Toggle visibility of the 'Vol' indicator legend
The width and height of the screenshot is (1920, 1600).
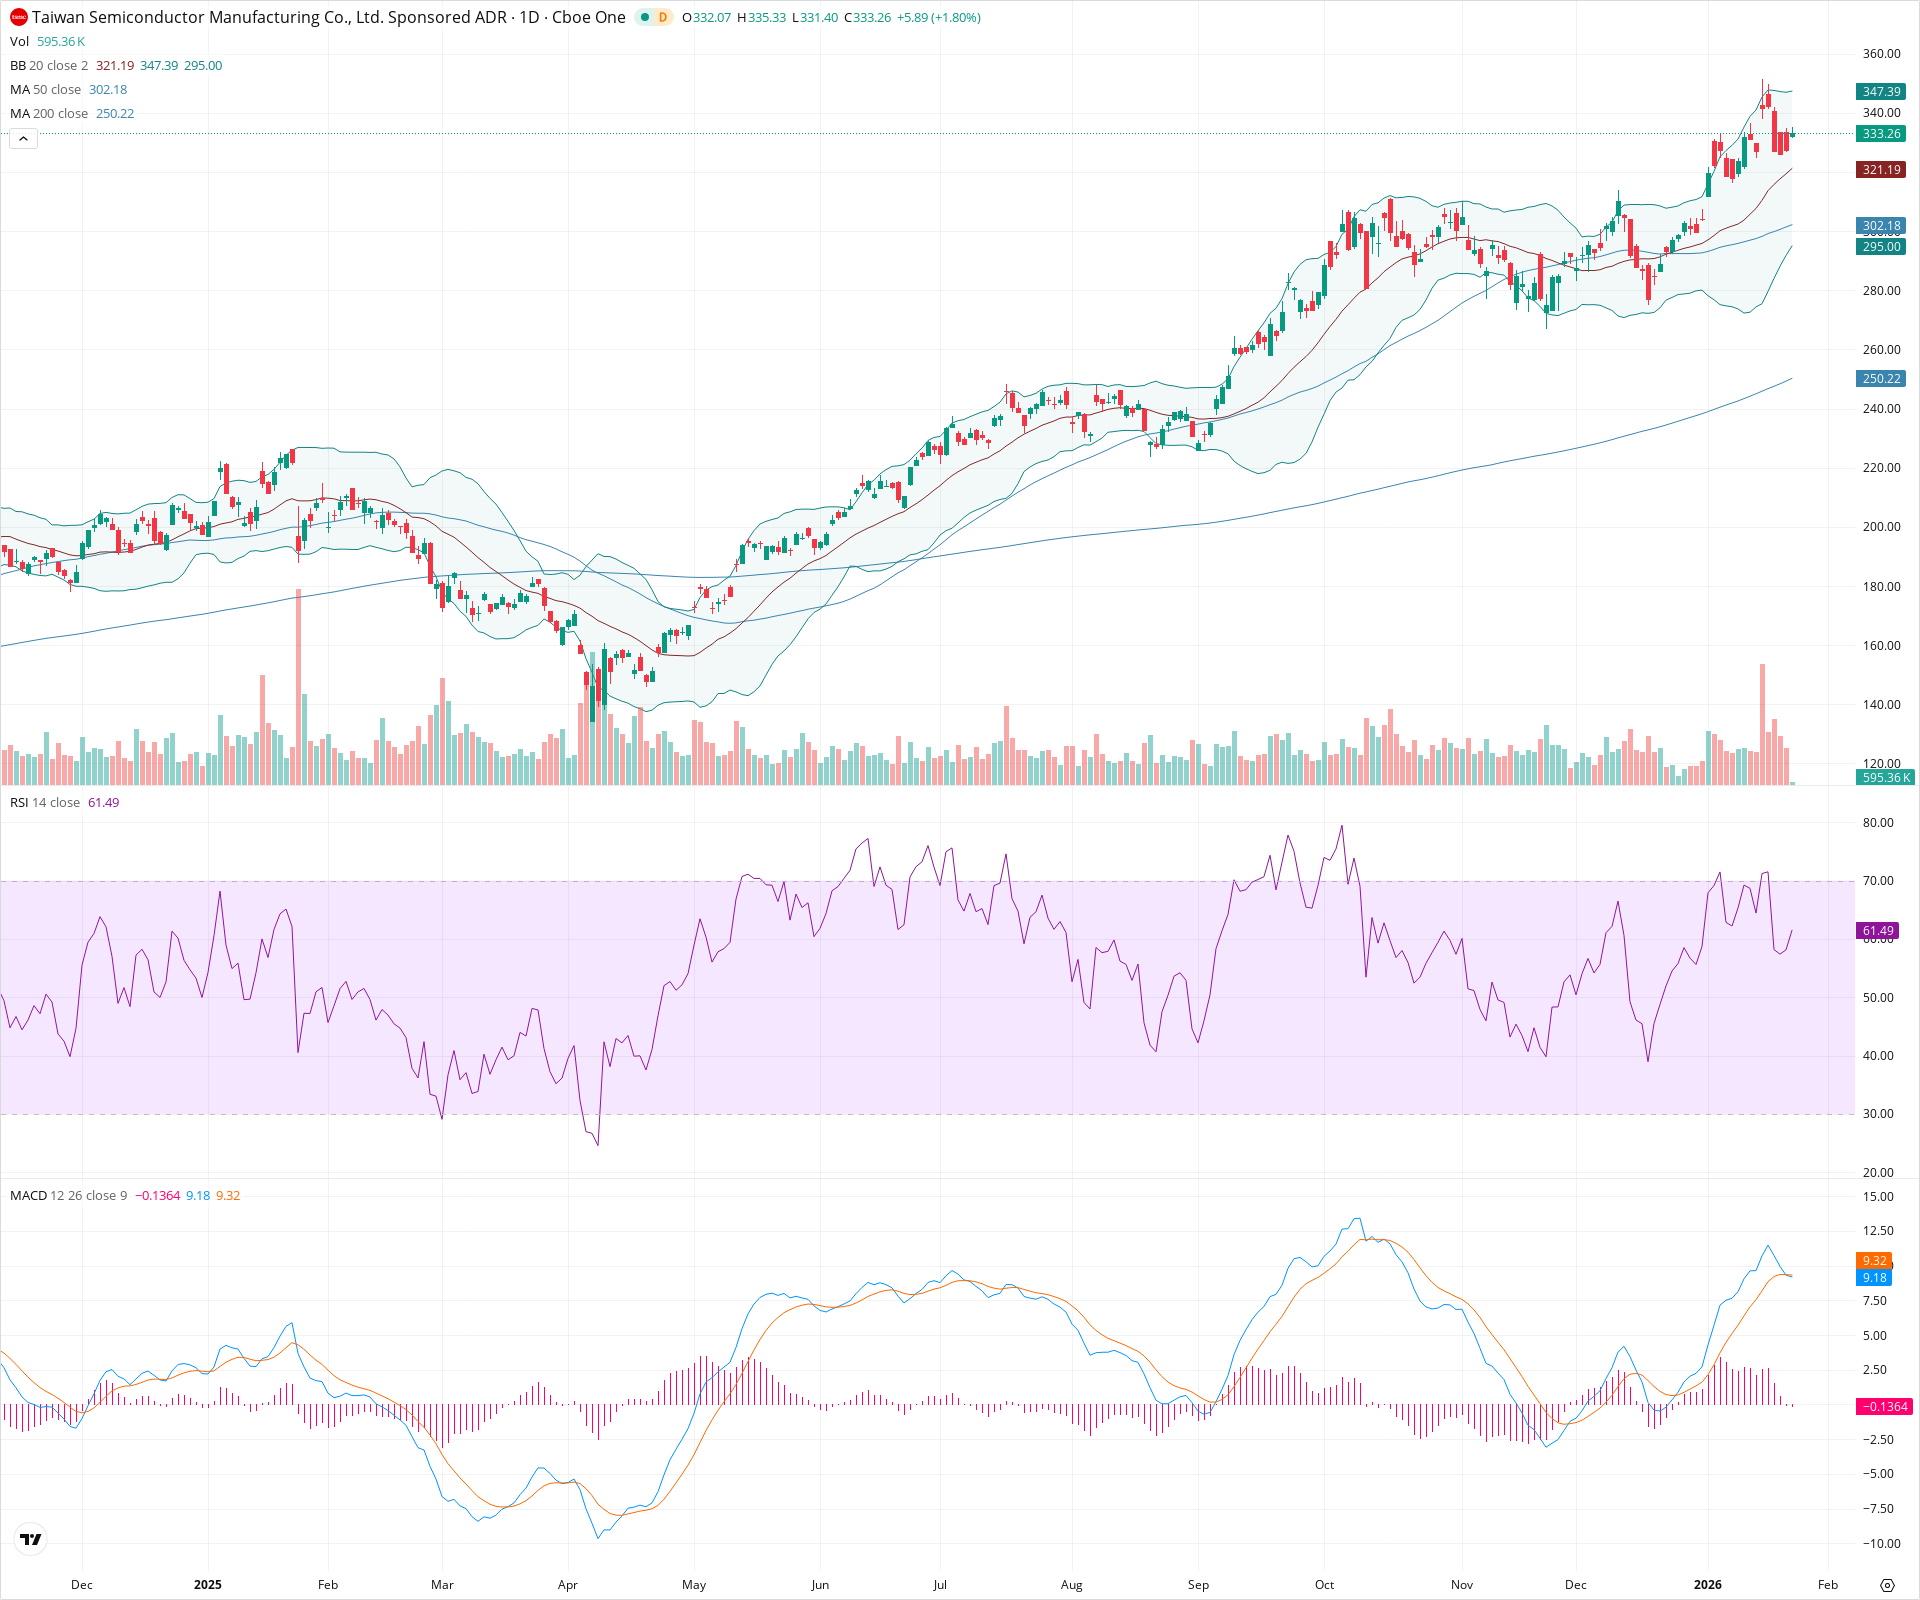tap(18, 42)
